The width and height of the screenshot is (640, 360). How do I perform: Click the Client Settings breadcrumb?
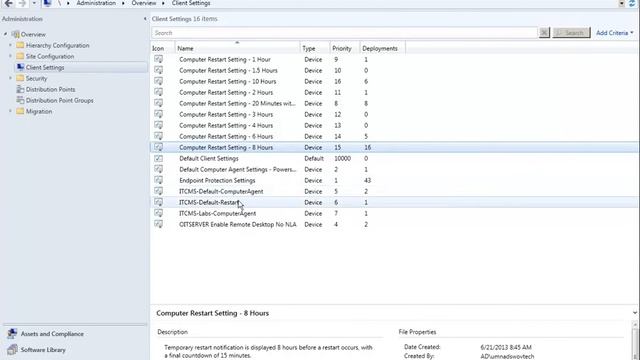tap(191, 3)
